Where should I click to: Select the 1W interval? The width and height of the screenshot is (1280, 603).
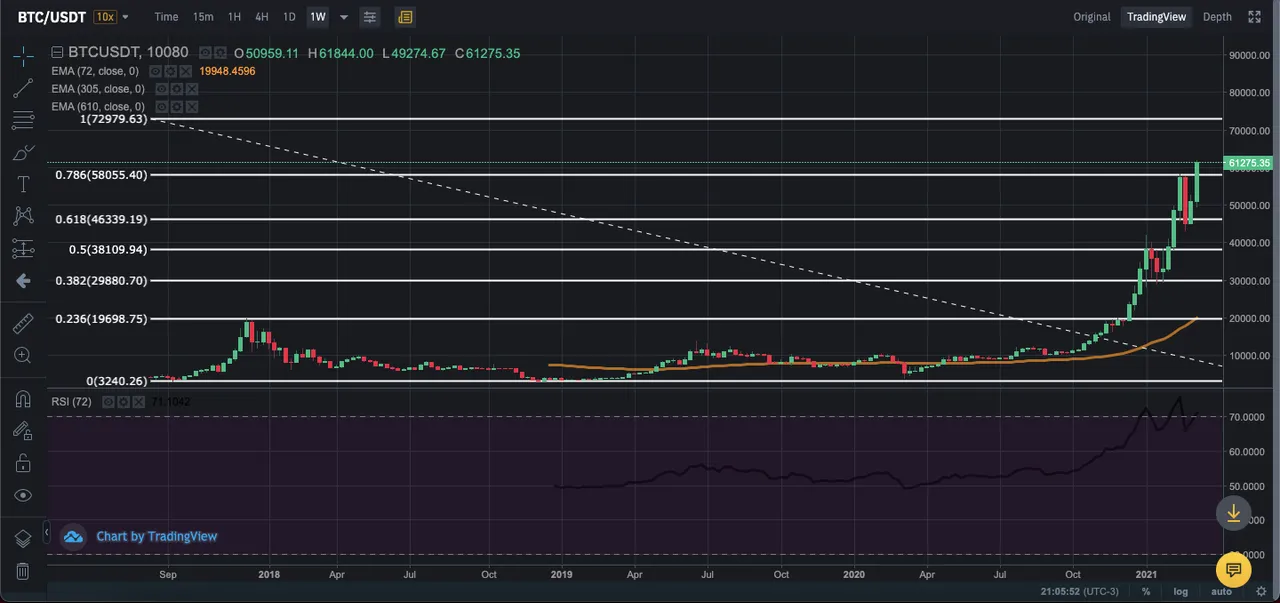[x=317, y=17]
